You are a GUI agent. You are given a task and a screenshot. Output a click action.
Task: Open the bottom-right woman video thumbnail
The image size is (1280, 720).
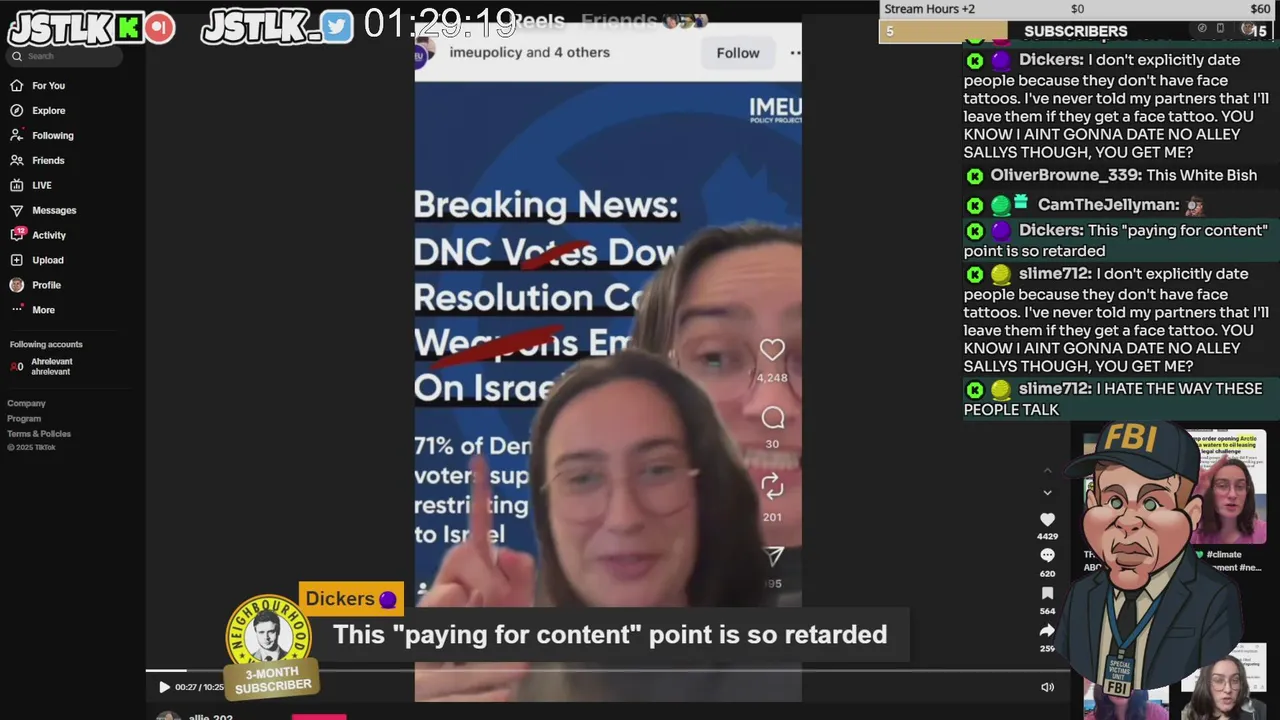tap(1225, 682)
